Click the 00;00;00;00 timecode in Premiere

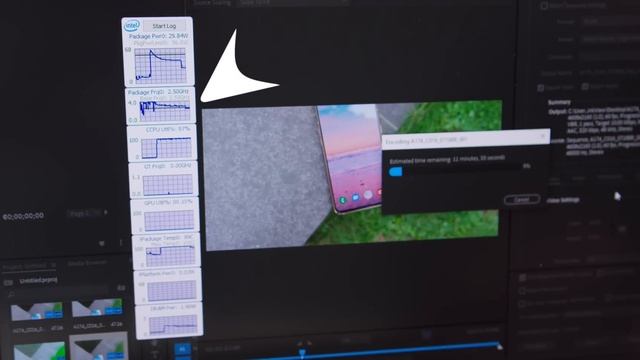tap(23, 216)
